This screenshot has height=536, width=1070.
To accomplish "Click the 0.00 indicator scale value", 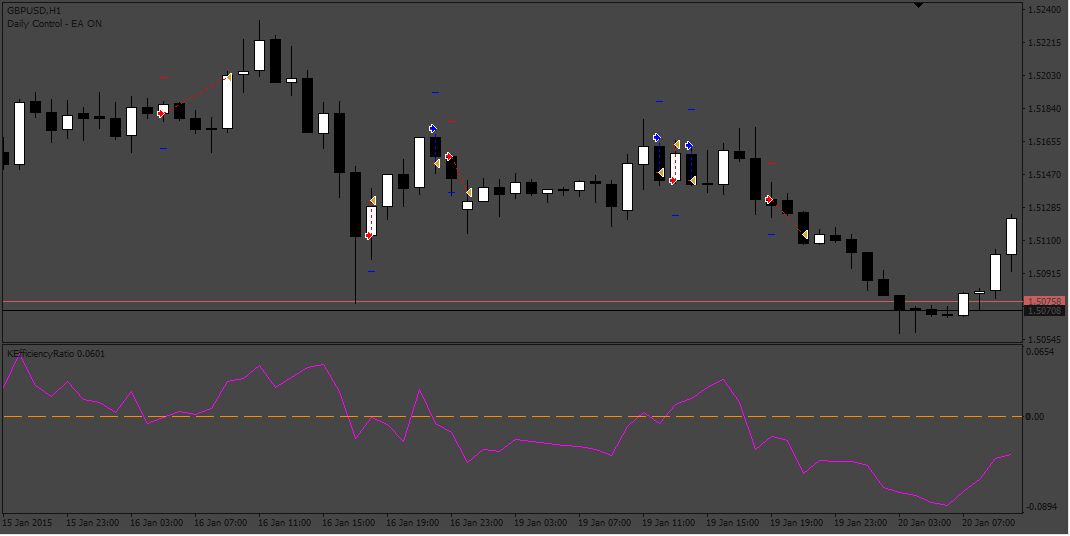I will (x=1035, y=417).
